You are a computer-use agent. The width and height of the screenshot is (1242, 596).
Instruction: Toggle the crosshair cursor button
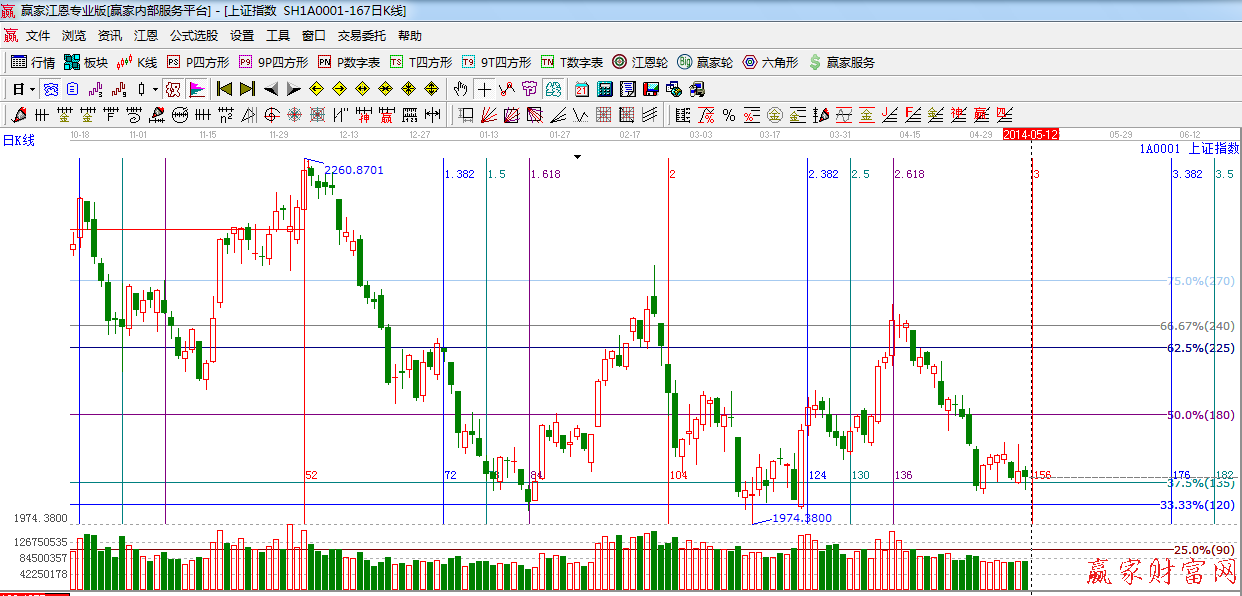(x=484, y=89)
